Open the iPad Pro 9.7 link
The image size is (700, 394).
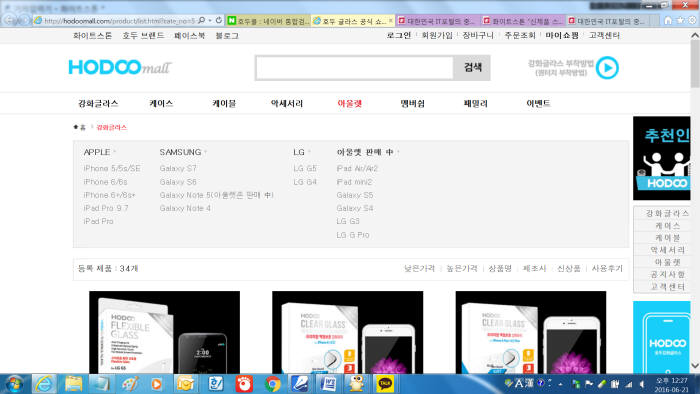(x=106, y=208)
